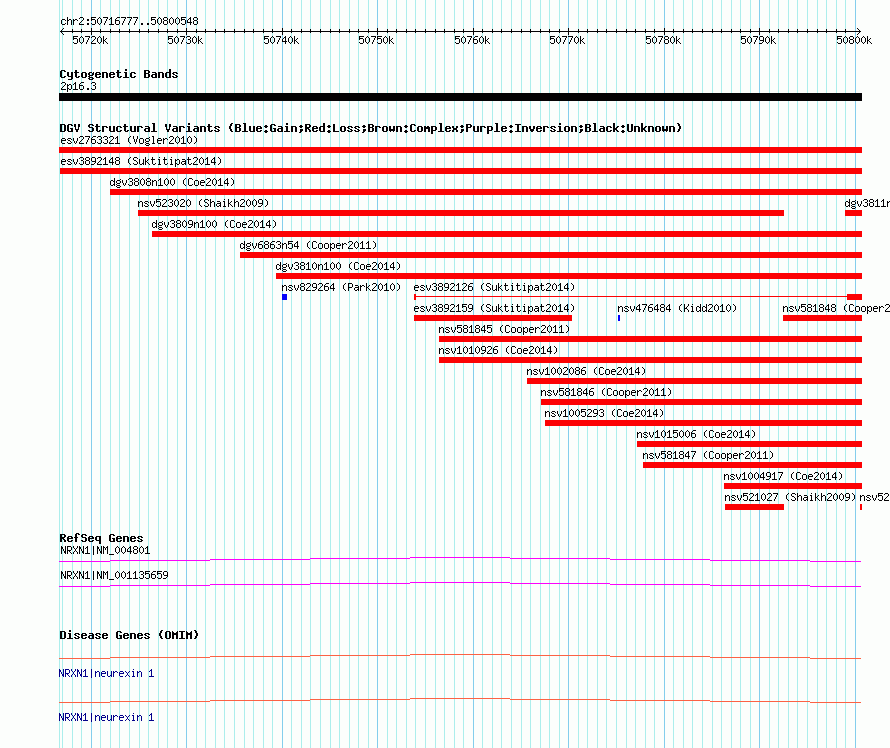The height and width of the screenshot is (748, 890).
Task: Open dgv6863n54 (Cooper2011) variant
Action: 308,245
